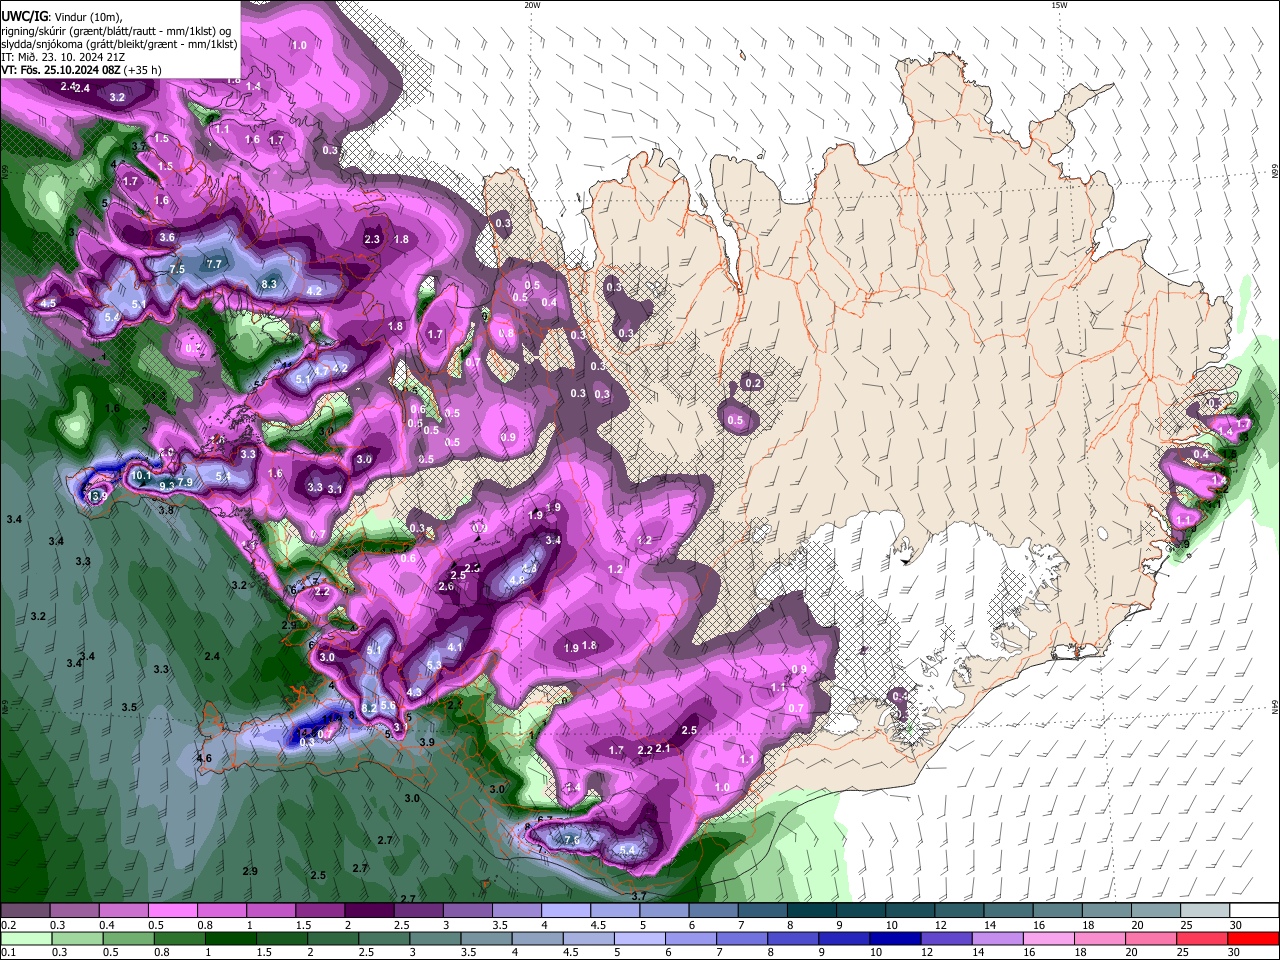Screen dimensions: 1280x960
Task: Click the '10.1' precipitation value on the map
Action: [x=141, y=476]
